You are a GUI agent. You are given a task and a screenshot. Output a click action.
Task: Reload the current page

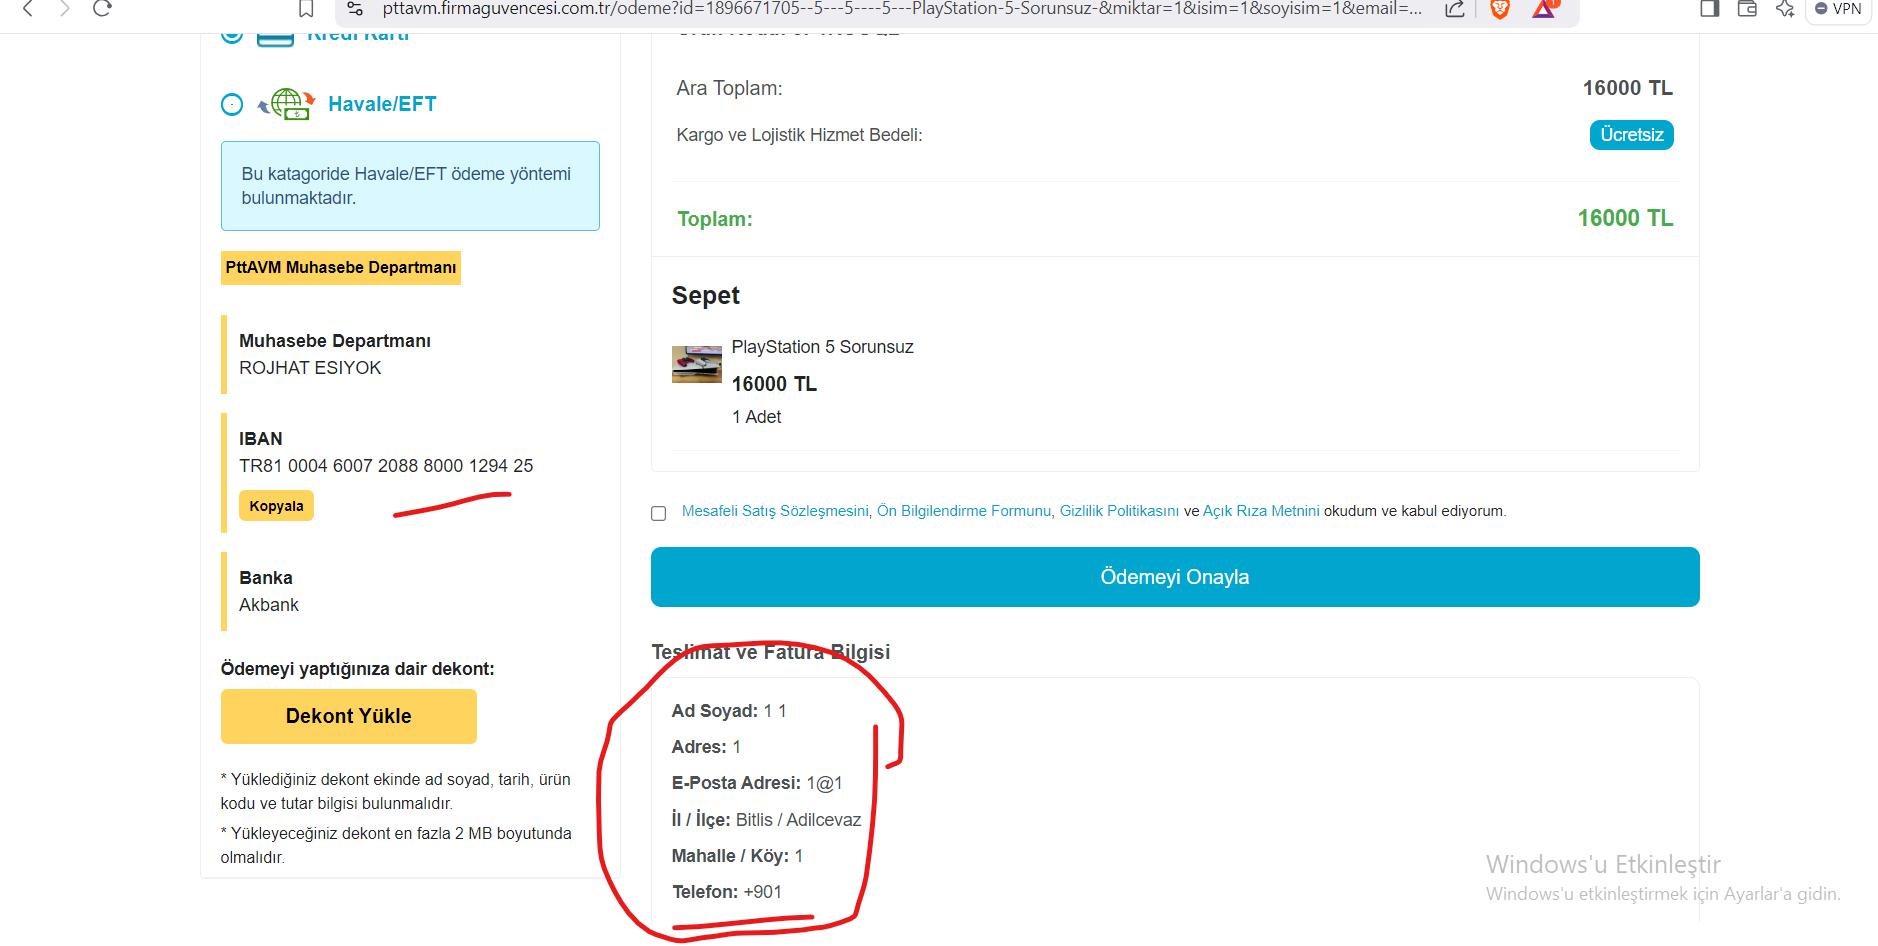point(102,9)
